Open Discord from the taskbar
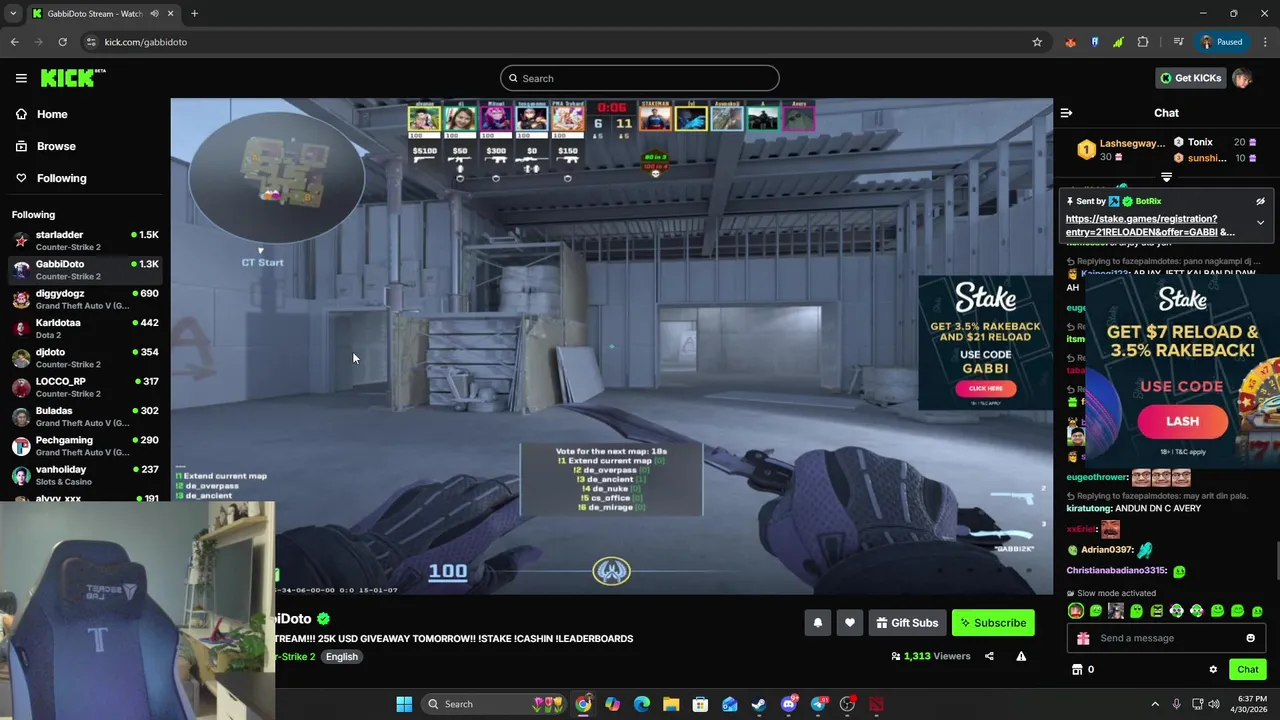Image resolution: width=1280 pixels, height=720 pixels. (x=789, y=704)
